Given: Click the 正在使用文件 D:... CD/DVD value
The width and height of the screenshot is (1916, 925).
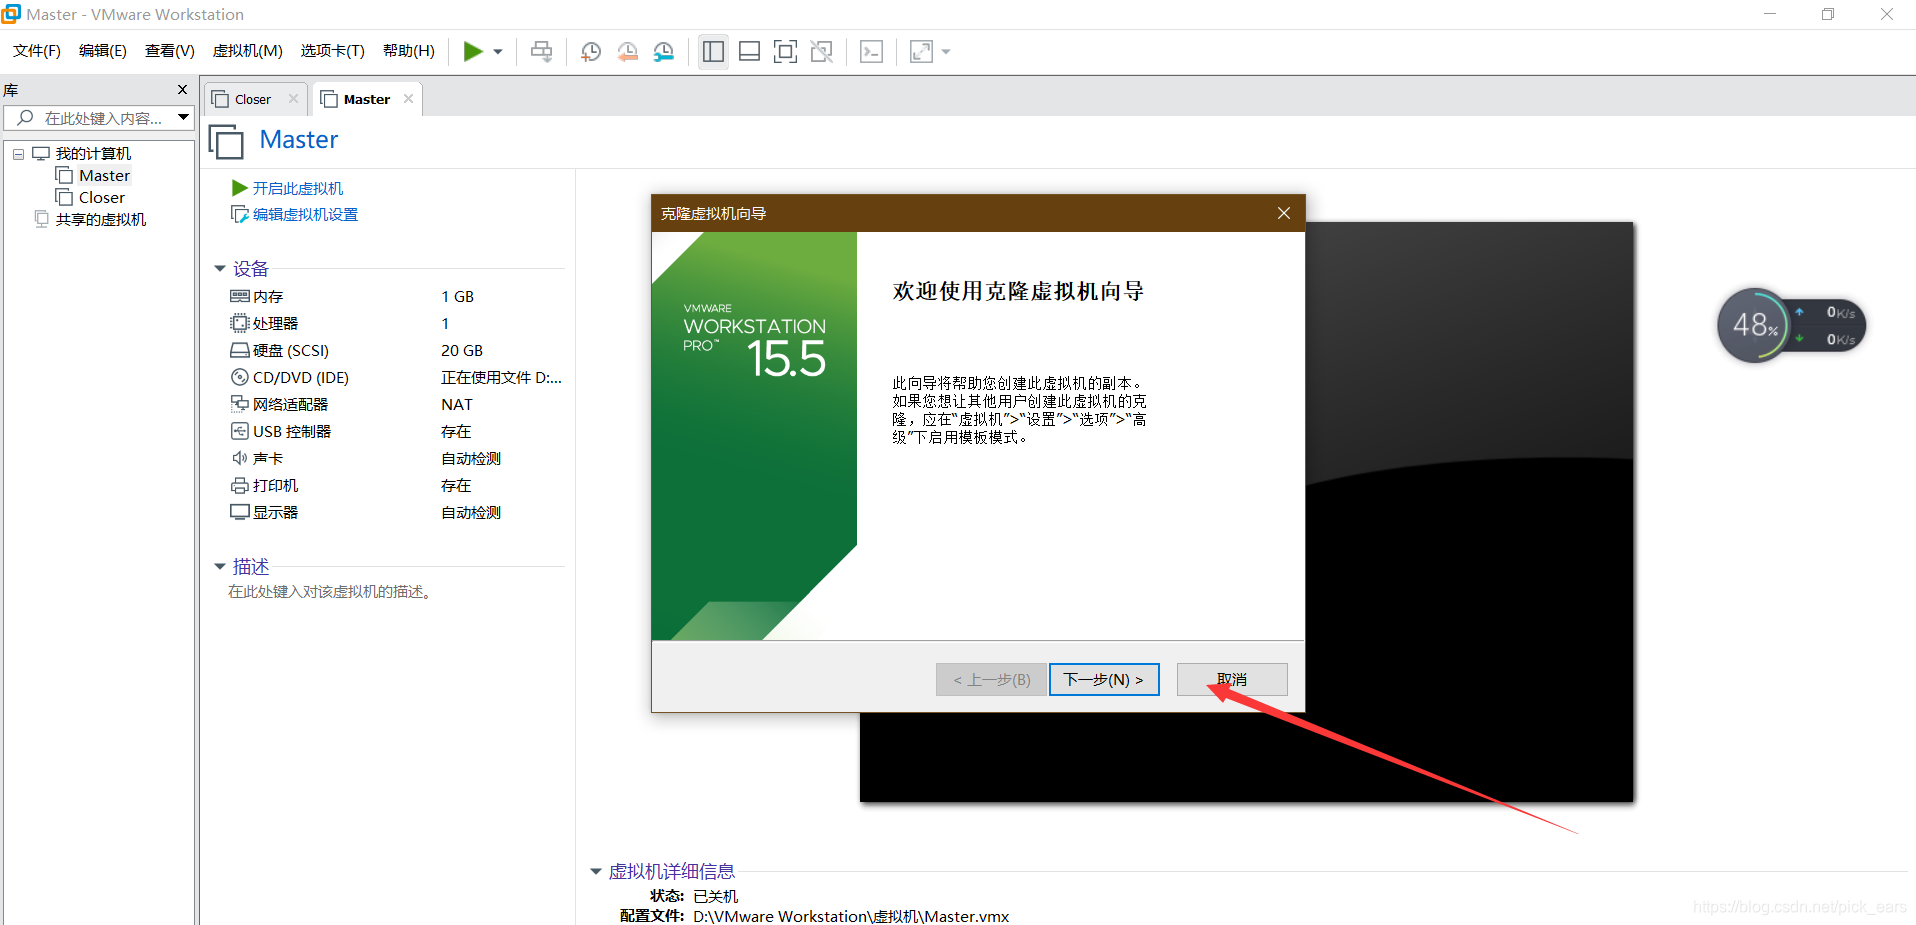Looking at the screenshot, I should 502,377.
